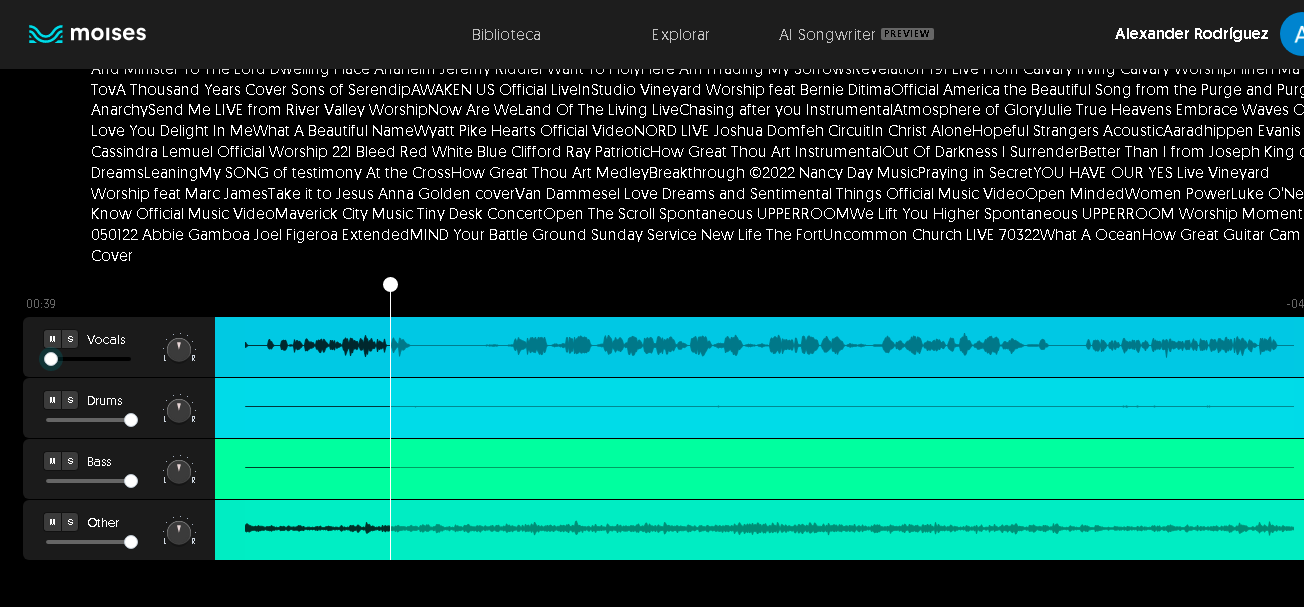
Task: Click the Bass waveform lane
Action: 759,469
